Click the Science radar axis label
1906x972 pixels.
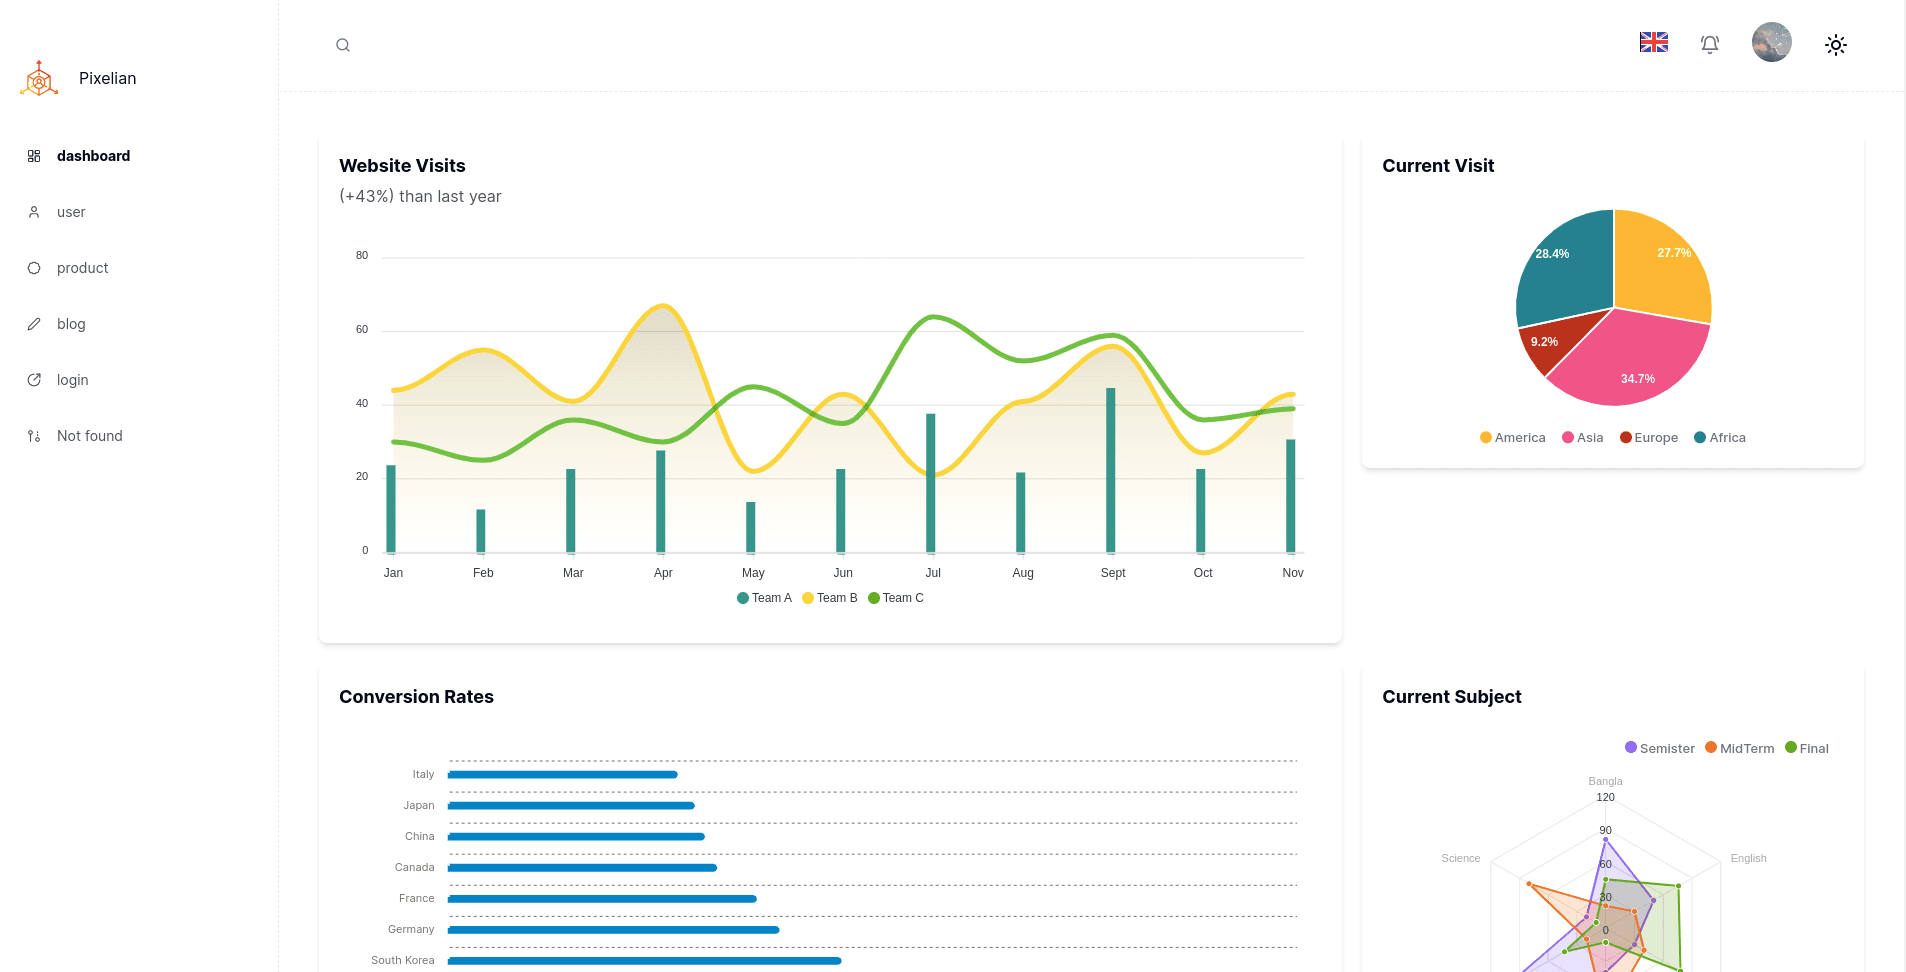coord(1461,858)
